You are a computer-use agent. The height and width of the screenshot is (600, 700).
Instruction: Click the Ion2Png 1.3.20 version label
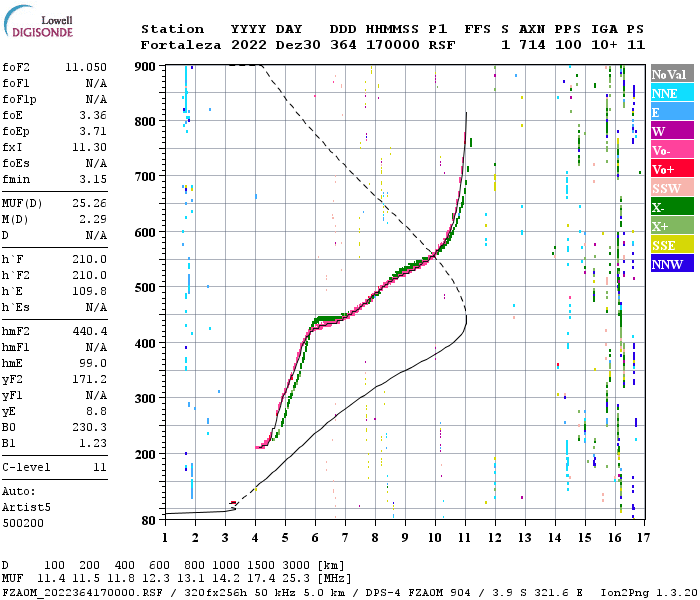point(648,593)
